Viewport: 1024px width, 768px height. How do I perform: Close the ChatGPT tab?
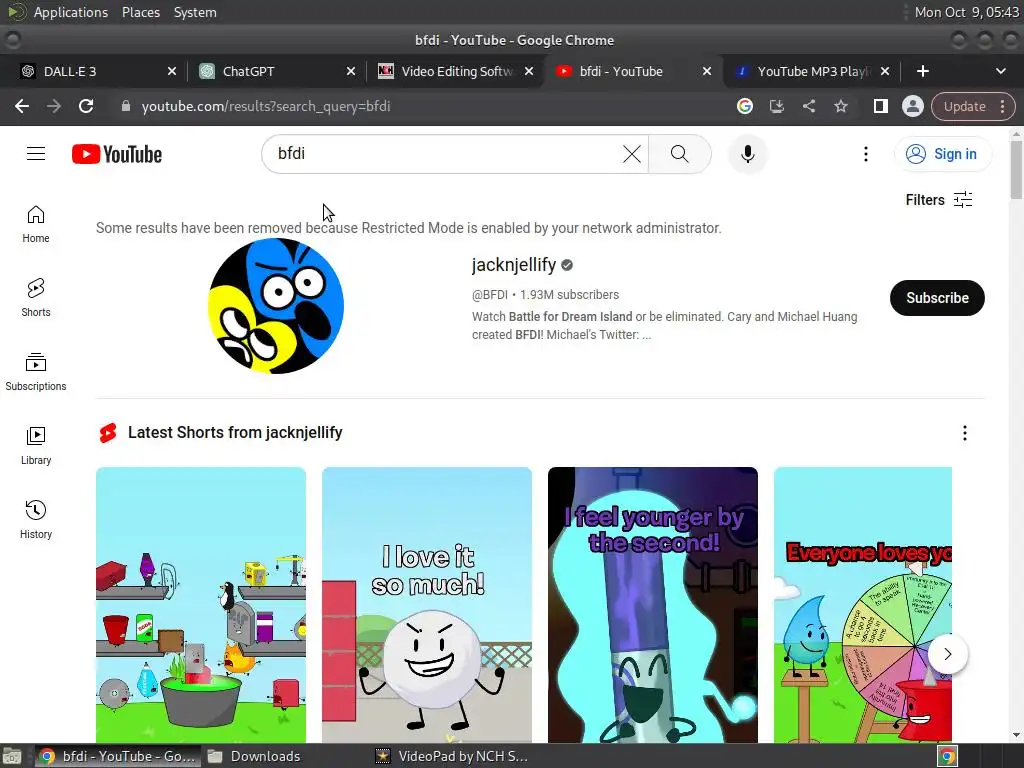351,71
